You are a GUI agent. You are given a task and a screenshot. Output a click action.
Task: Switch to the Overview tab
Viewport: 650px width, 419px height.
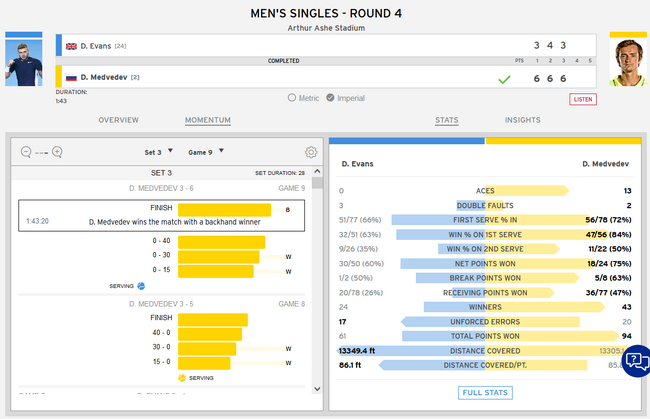coord(118,120)
